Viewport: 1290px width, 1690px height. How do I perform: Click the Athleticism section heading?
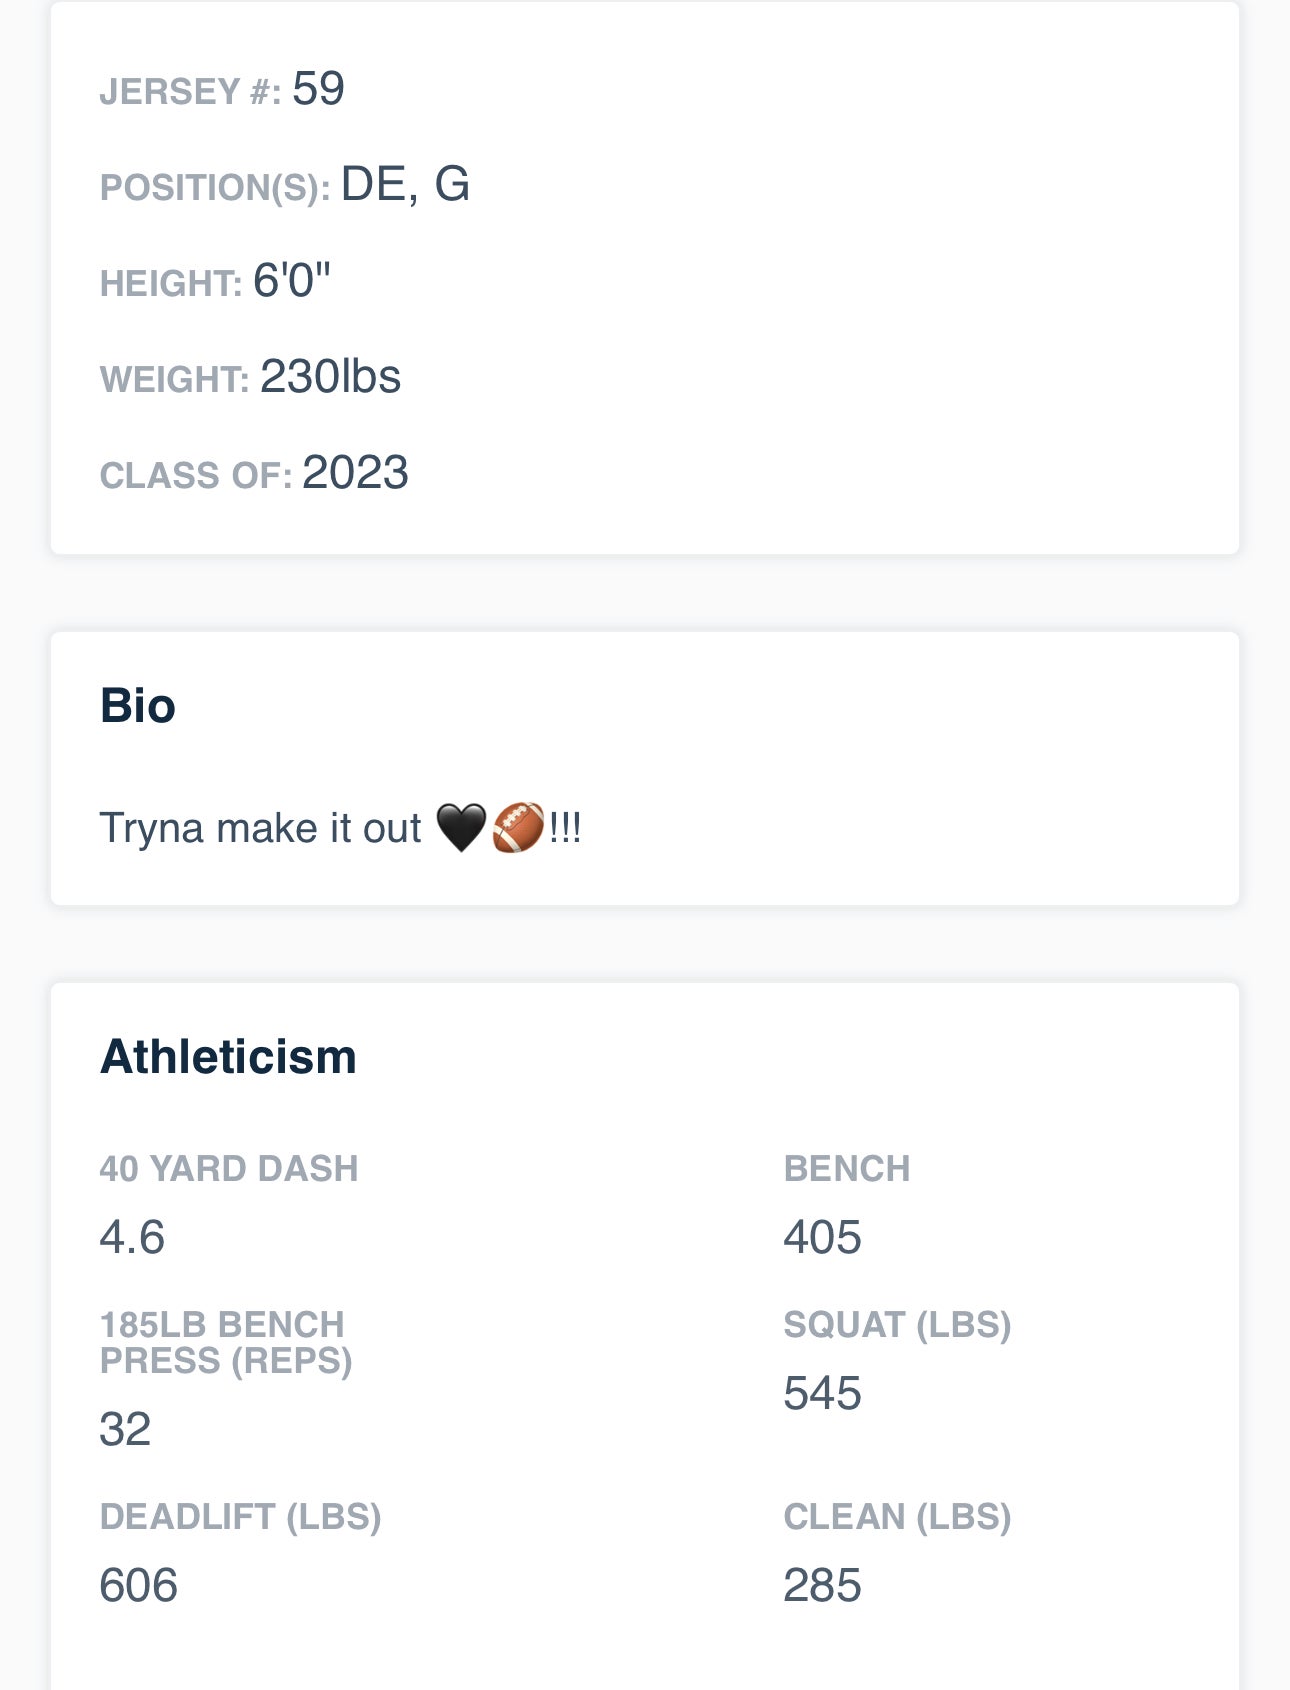point(228,1057)
